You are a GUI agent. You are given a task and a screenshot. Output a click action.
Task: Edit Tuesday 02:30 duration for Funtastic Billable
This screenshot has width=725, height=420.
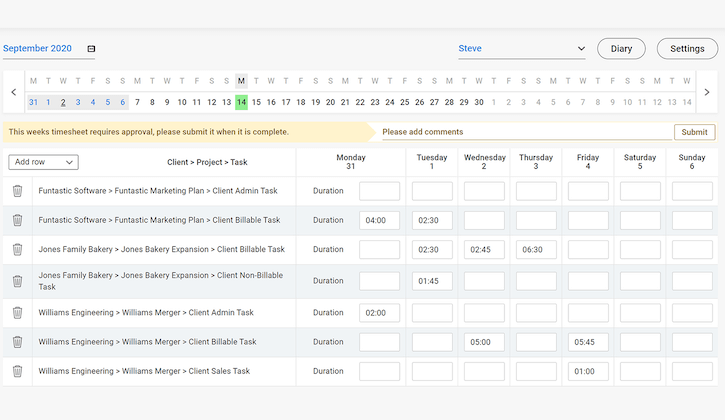tap(432, 220)
